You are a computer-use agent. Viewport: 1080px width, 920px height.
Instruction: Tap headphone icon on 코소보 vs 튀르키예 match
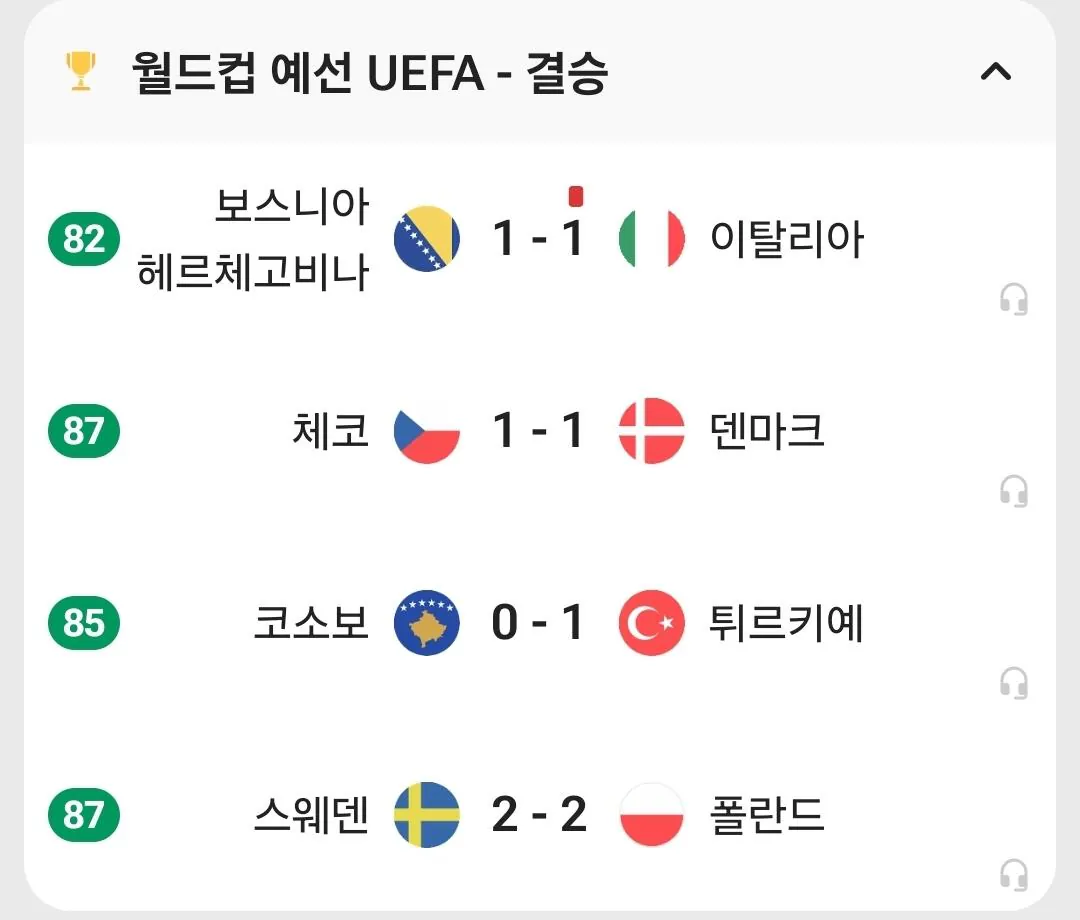1014,683
